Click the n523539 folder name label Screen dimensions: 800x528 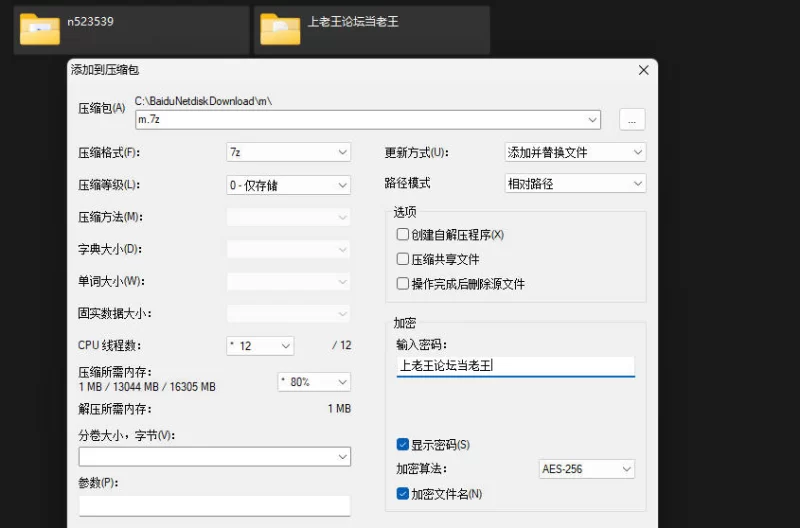90,21
